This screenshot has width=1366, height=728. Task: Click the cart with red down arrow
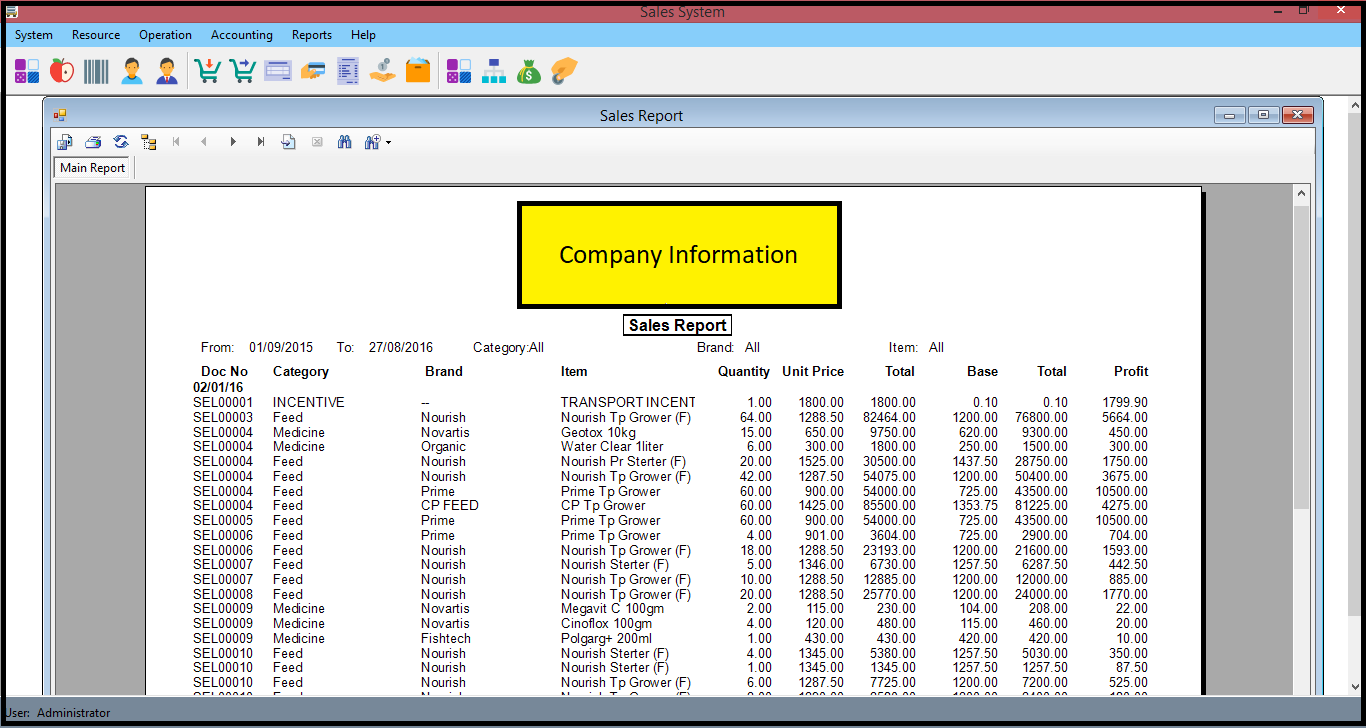pyautogui.click(x=207, y=71)
